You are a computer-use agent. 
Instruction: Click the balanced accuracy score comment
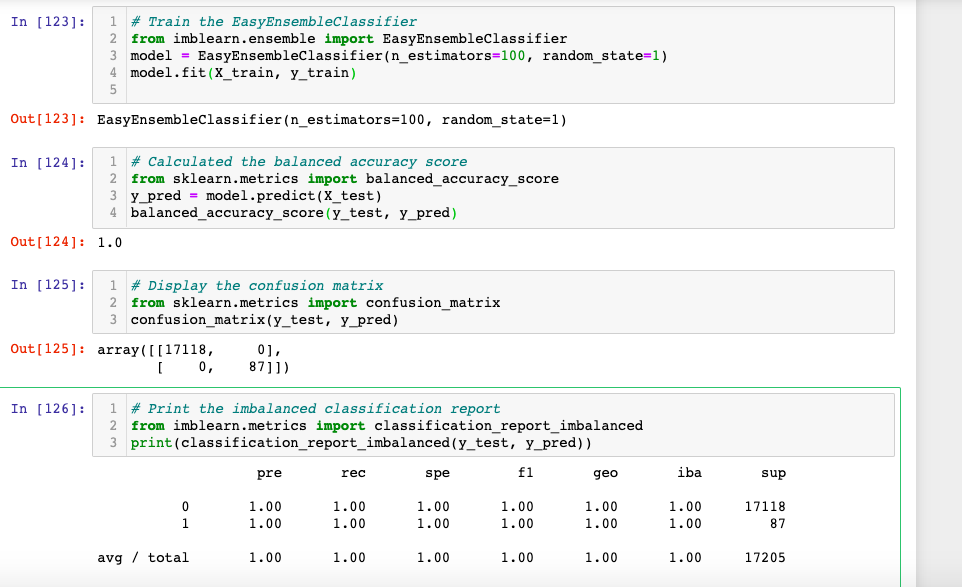click(299, 162)
